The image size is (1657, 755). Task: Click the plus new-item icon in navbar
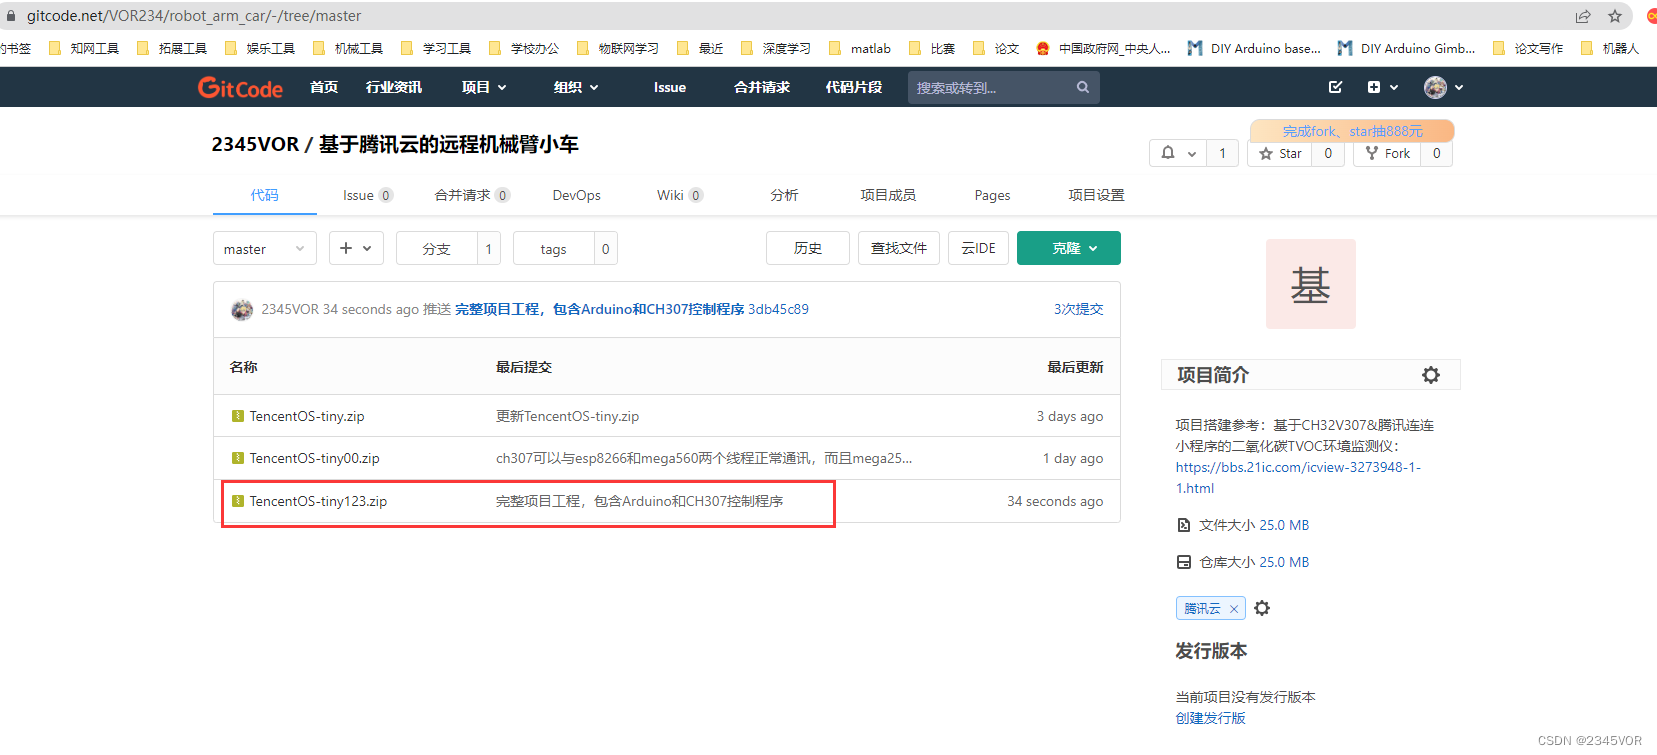(x=1374, y=87)
